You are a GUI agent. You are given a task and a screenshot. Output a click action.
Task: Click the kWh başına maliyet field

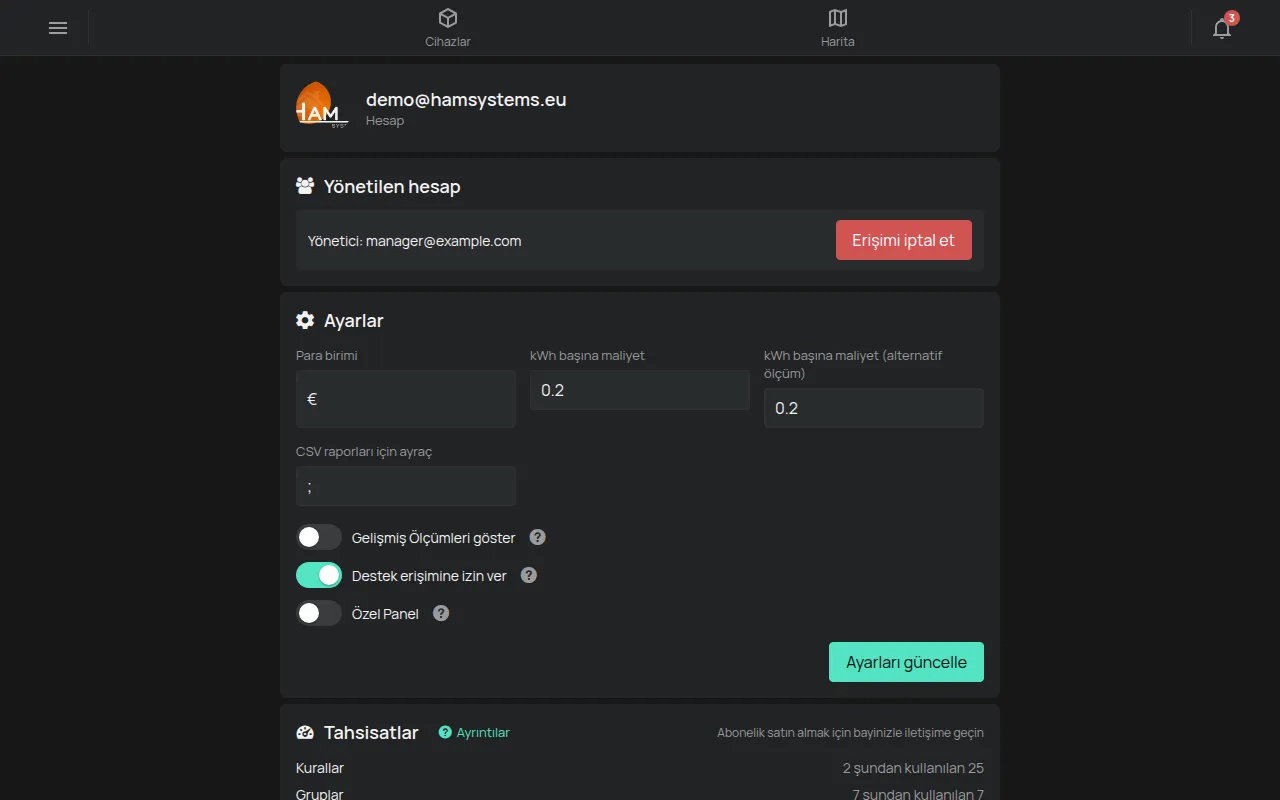tap(640, 390)
